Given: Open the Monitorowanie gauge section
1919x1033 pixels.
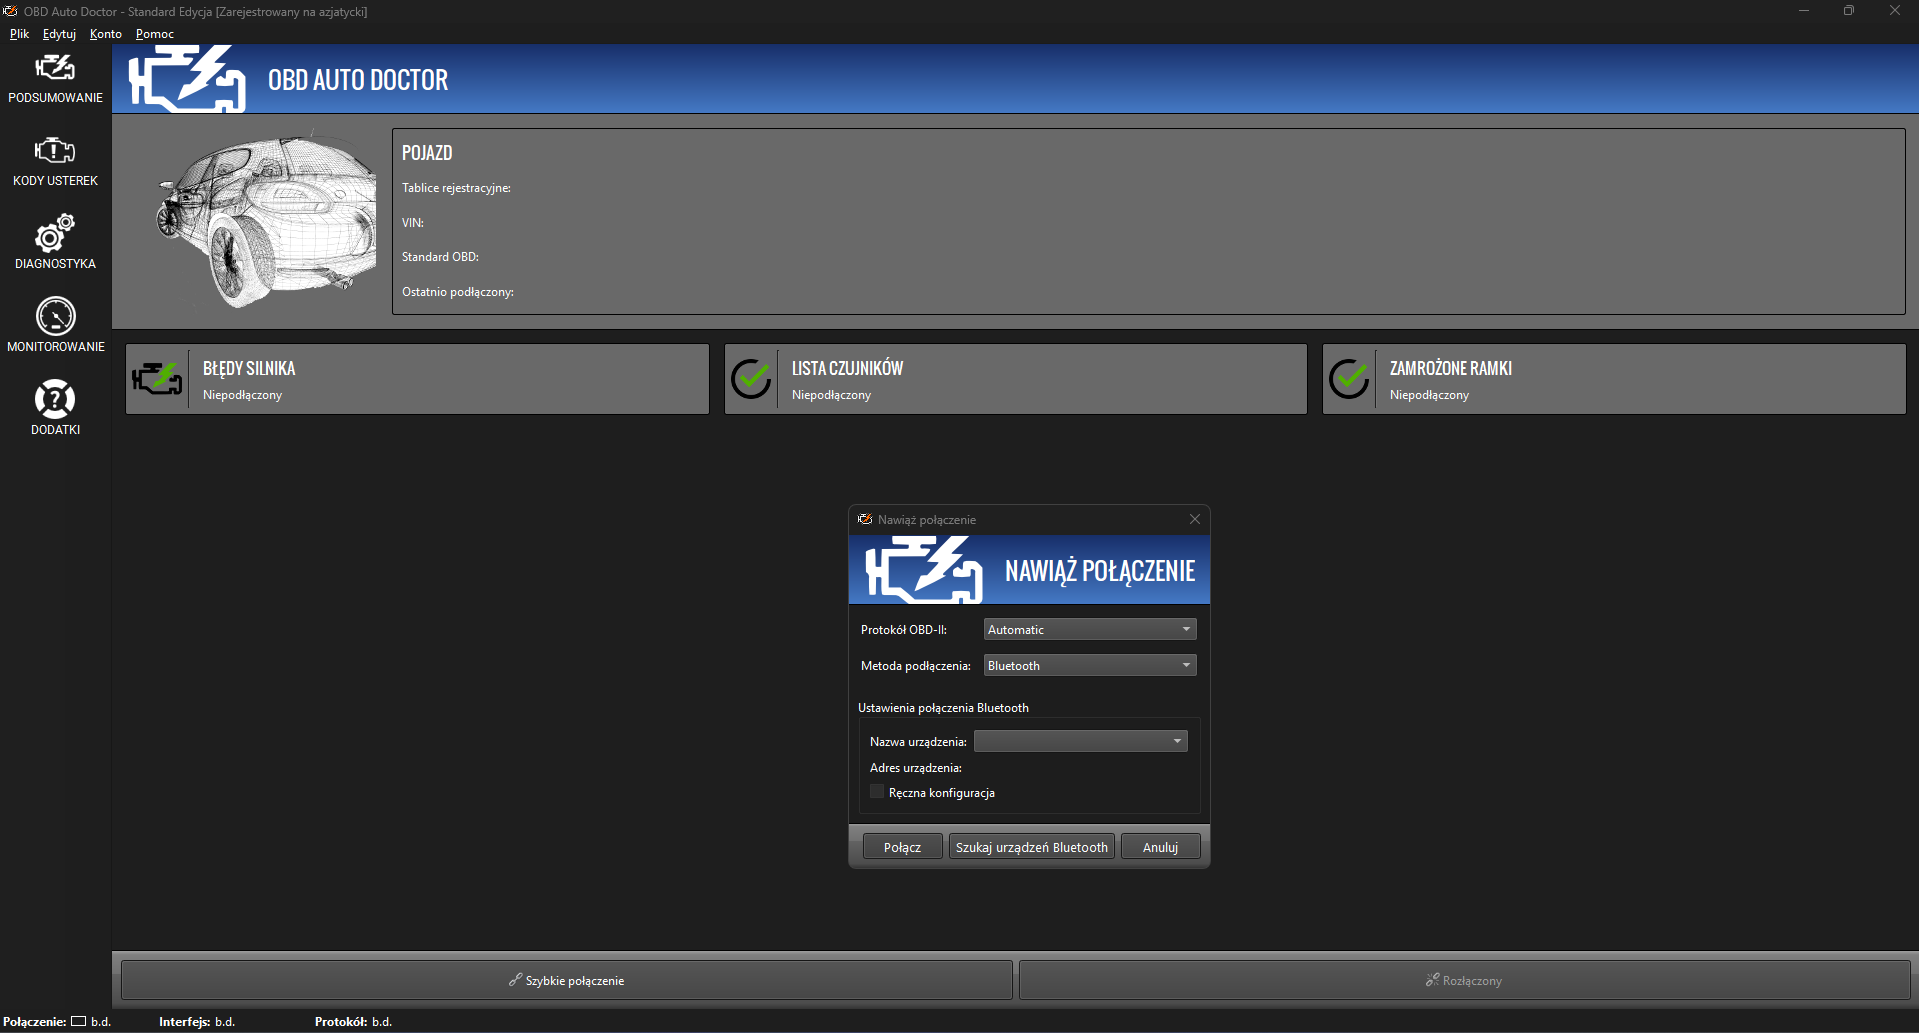Looking at the screenshot, I should 56,327.
